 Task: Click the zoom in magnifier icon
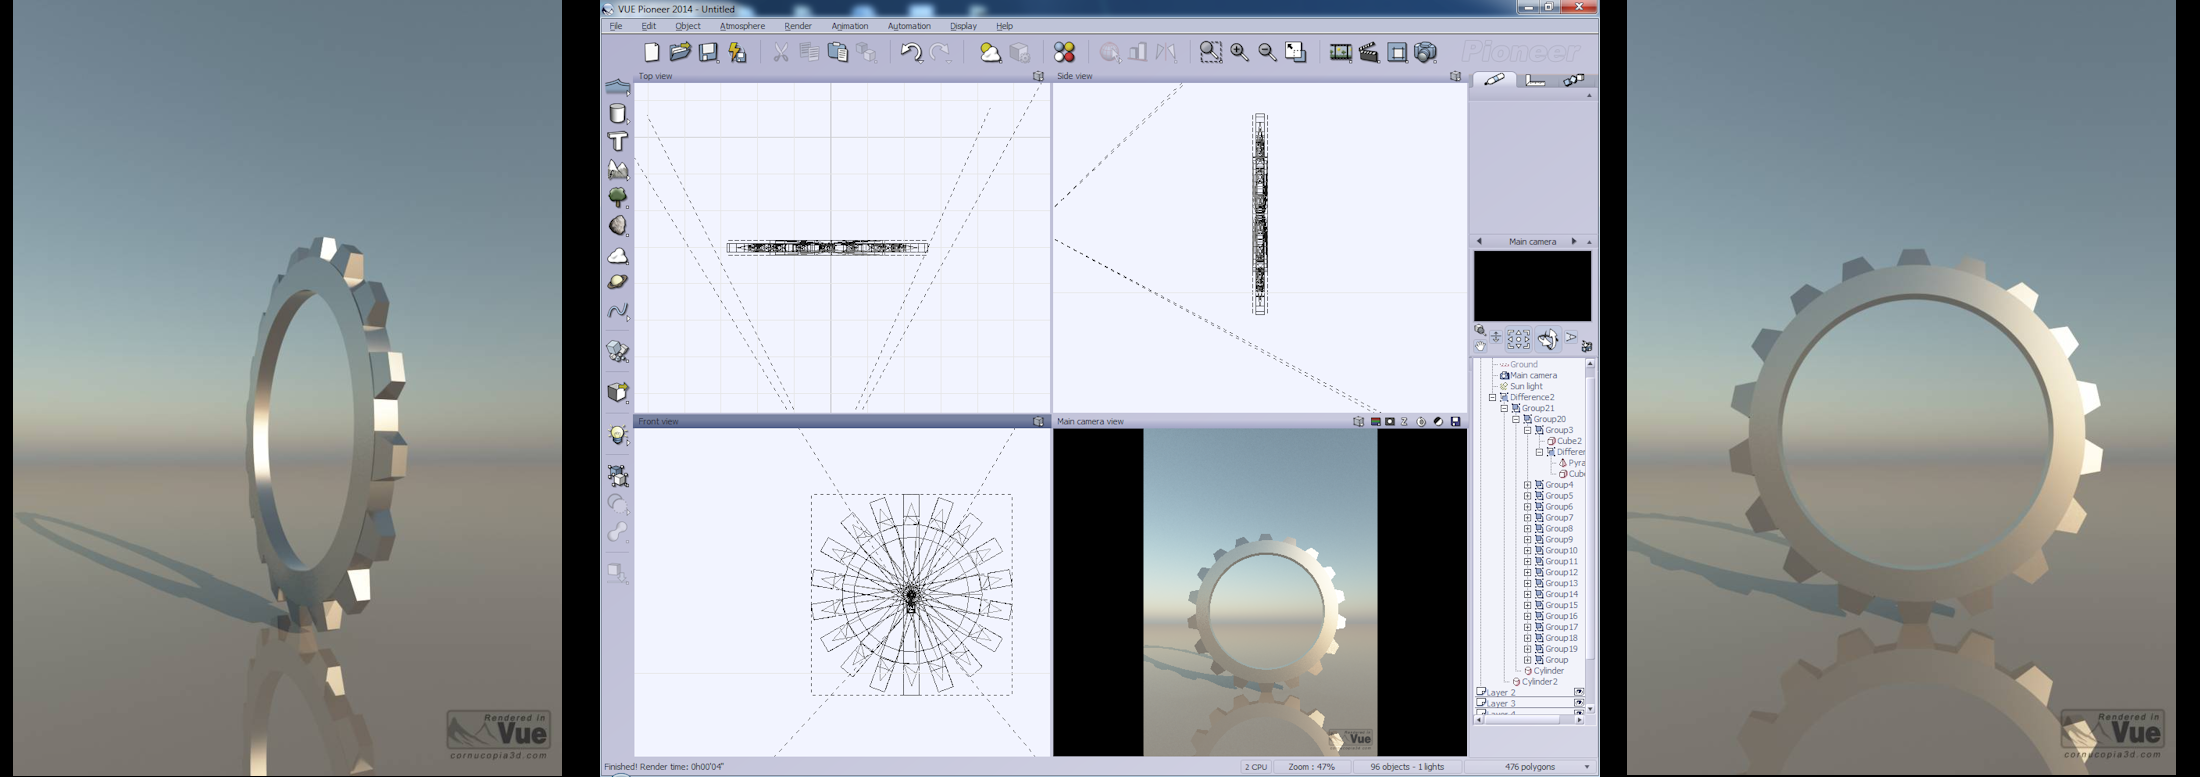[1239, 53]
